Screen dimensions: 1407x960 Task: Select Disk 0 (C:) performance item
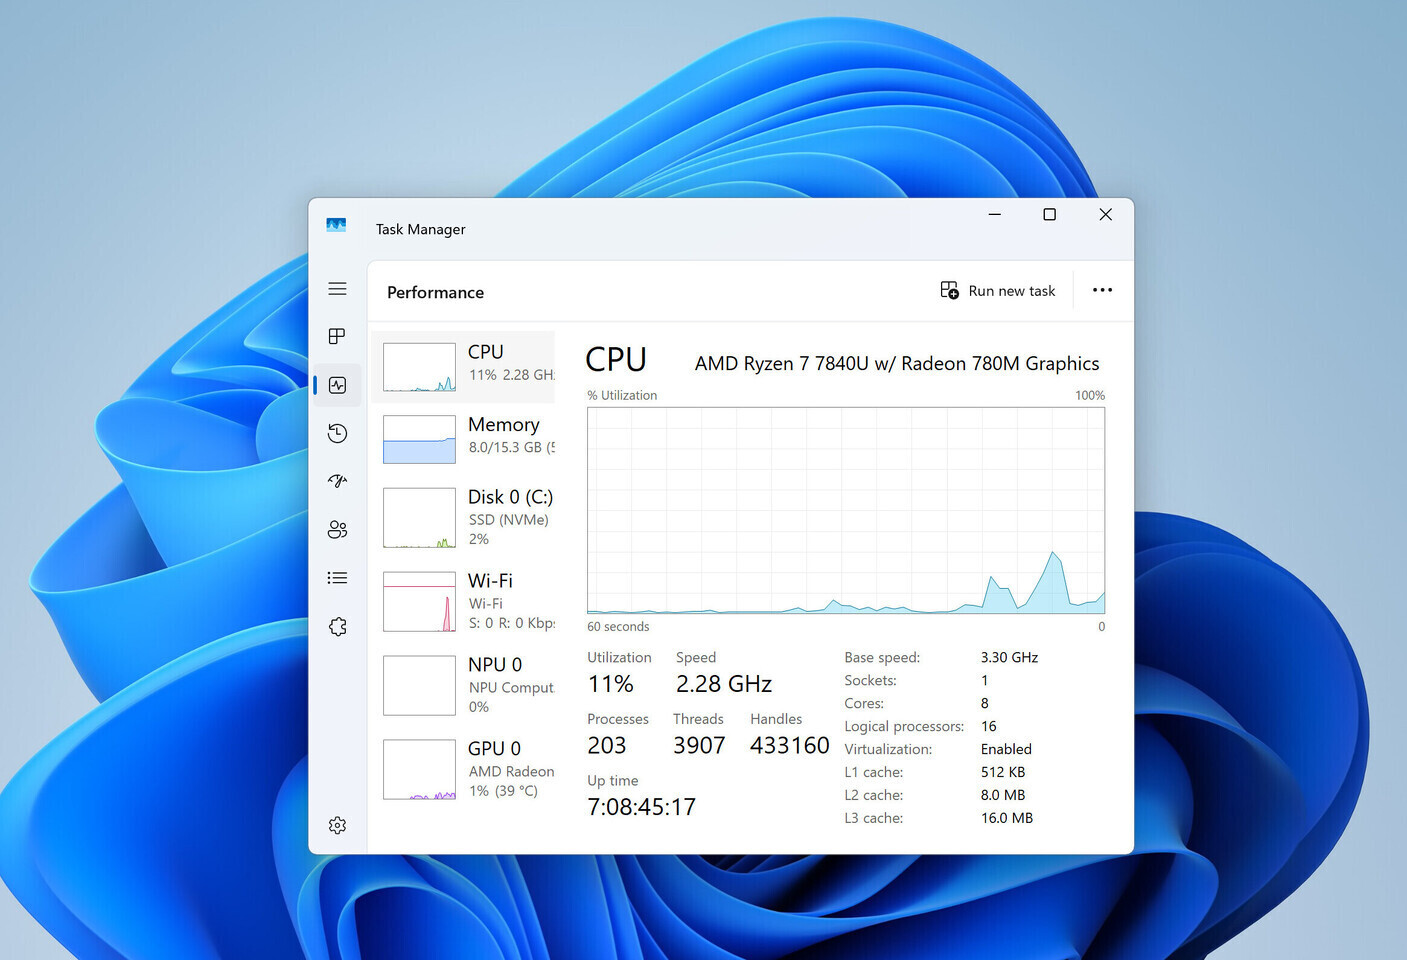463,517
